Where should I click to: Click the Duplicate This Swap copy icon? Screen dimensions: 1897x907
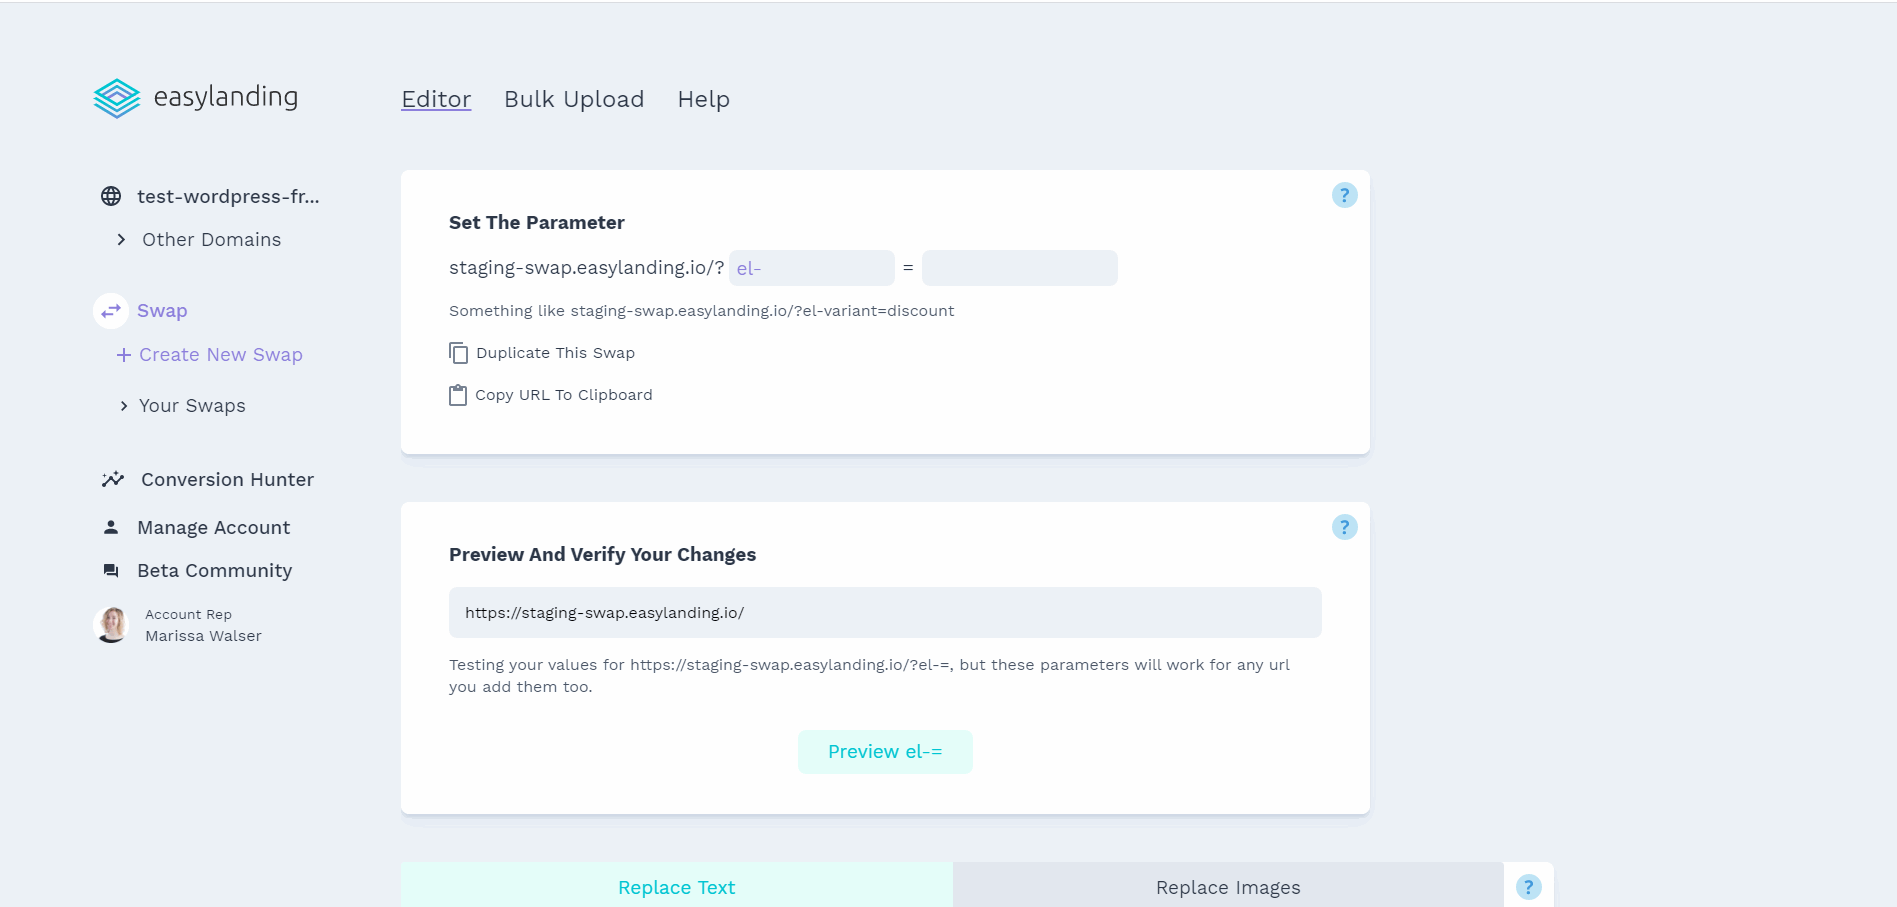point(458,353)
